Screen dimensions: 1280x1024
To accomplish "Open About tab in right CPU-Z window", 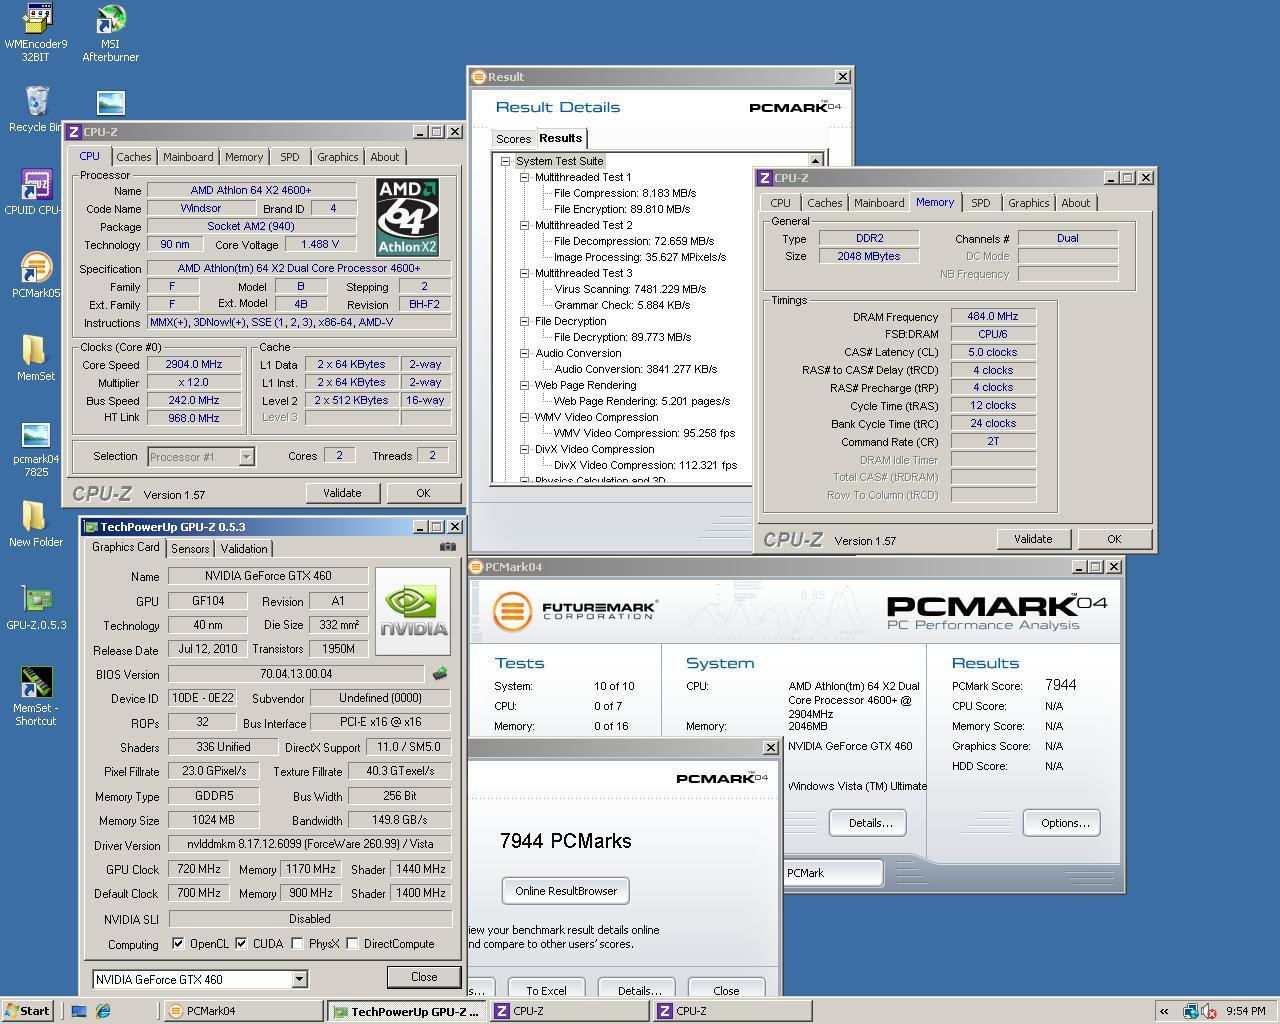I will tap(1076, 203).
